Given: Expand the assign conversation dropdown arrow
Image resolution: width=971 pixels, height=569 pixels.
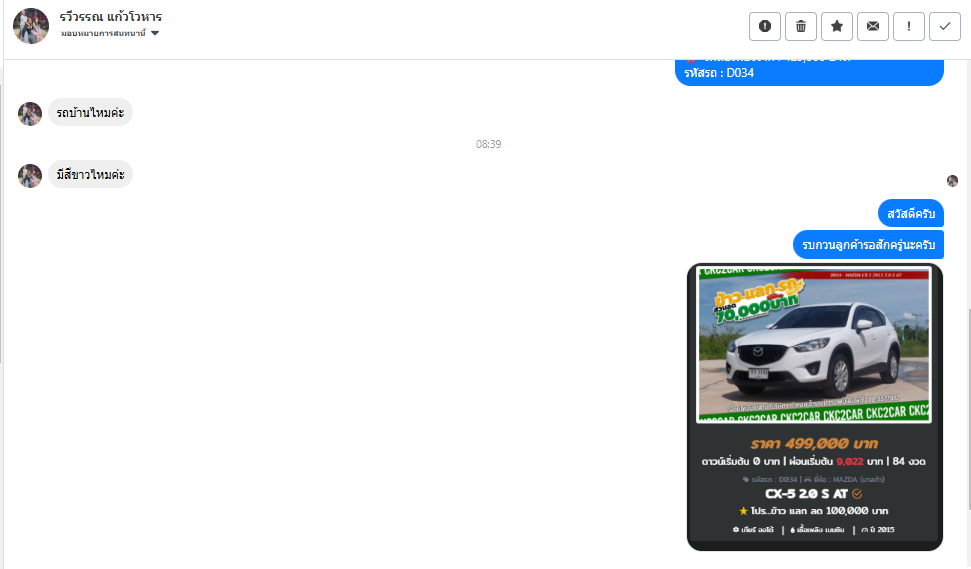Looking at the screenshot, I should pyautogui.click(x=155, y=33).
